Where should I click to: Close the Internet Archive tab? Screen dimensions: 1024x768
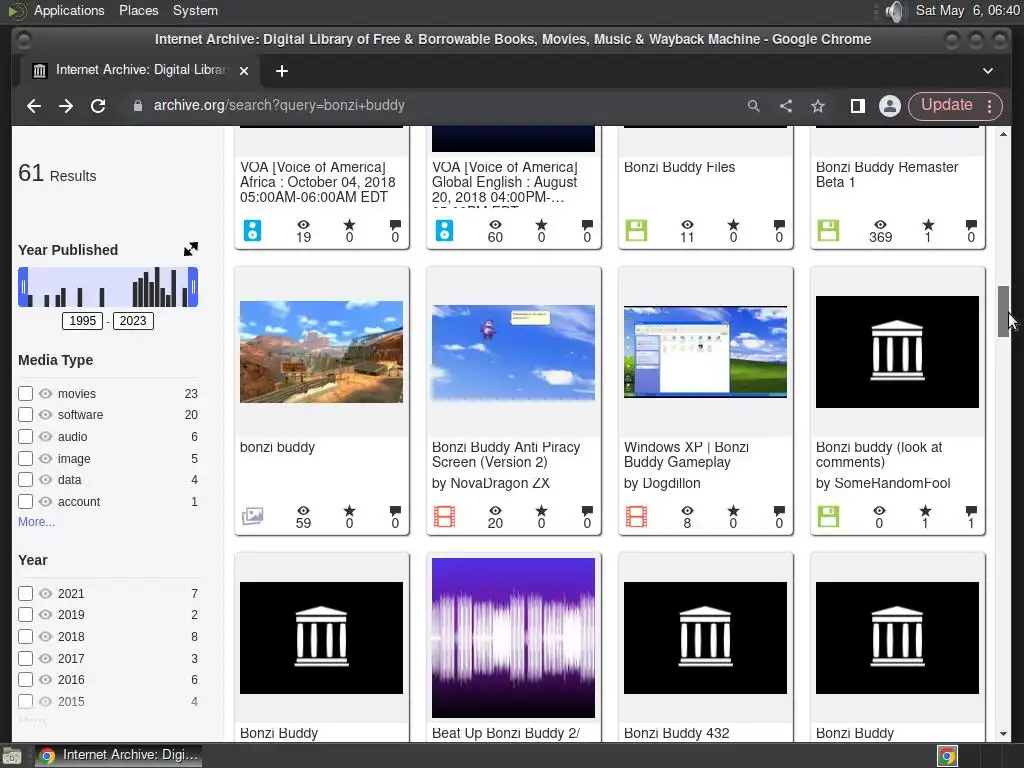point(244,71)
